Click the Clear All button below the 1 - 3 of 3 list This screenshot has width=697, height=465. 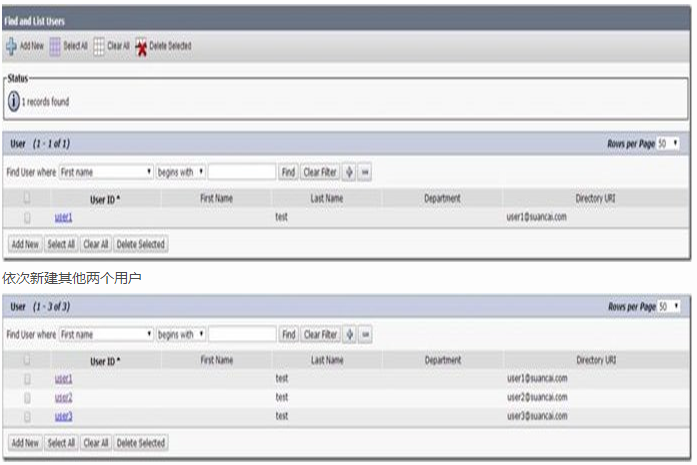click(x=96, y=443)
